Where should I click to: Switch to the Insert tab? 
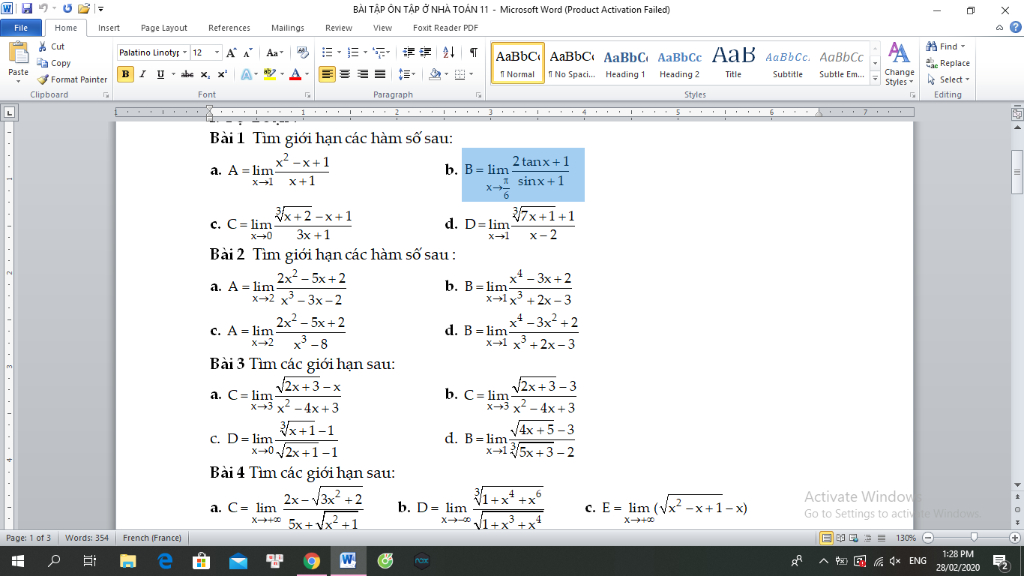pyautogui.click(x=108, y=28)
